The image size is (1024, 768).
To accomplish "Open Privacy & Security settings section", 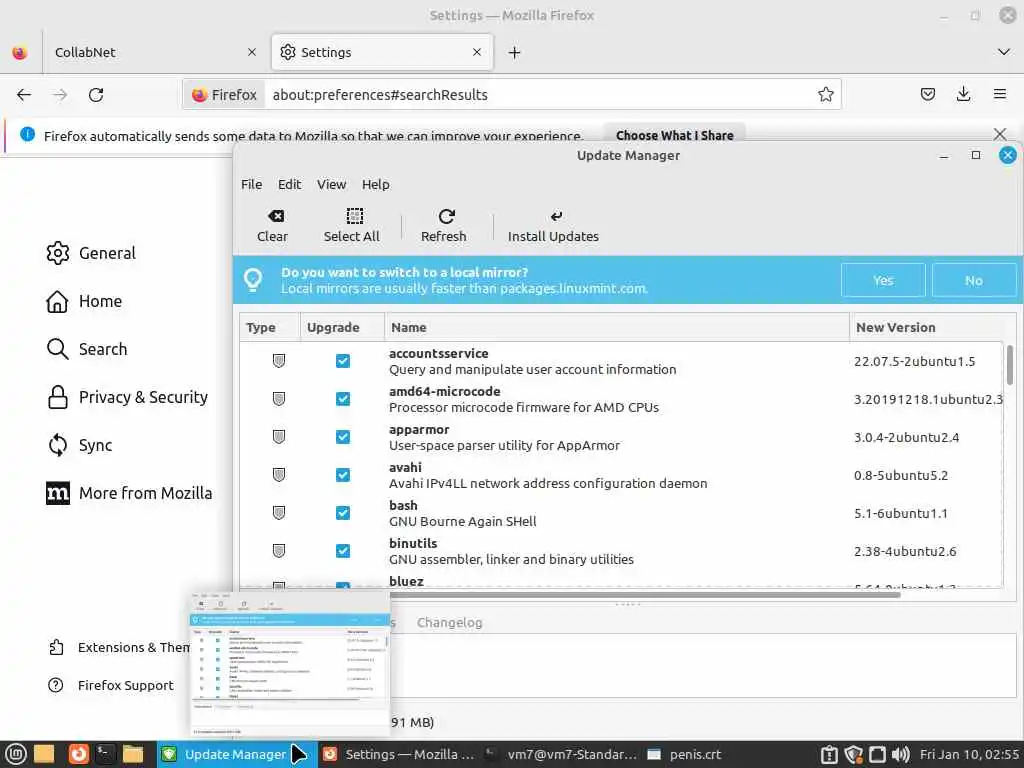I will tap(127, 397).
